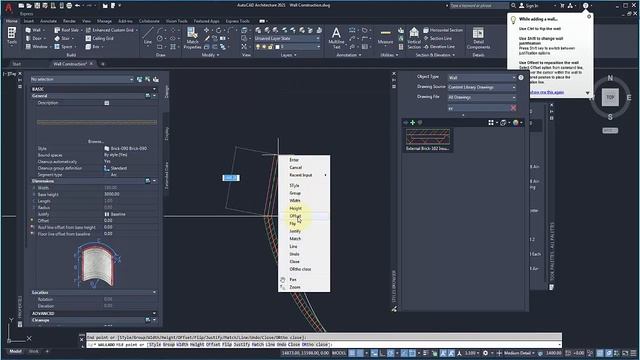This screenshot has height=360, width=640.
Task: Open the Tools button in ribbon
Action: tap(12, 37)
